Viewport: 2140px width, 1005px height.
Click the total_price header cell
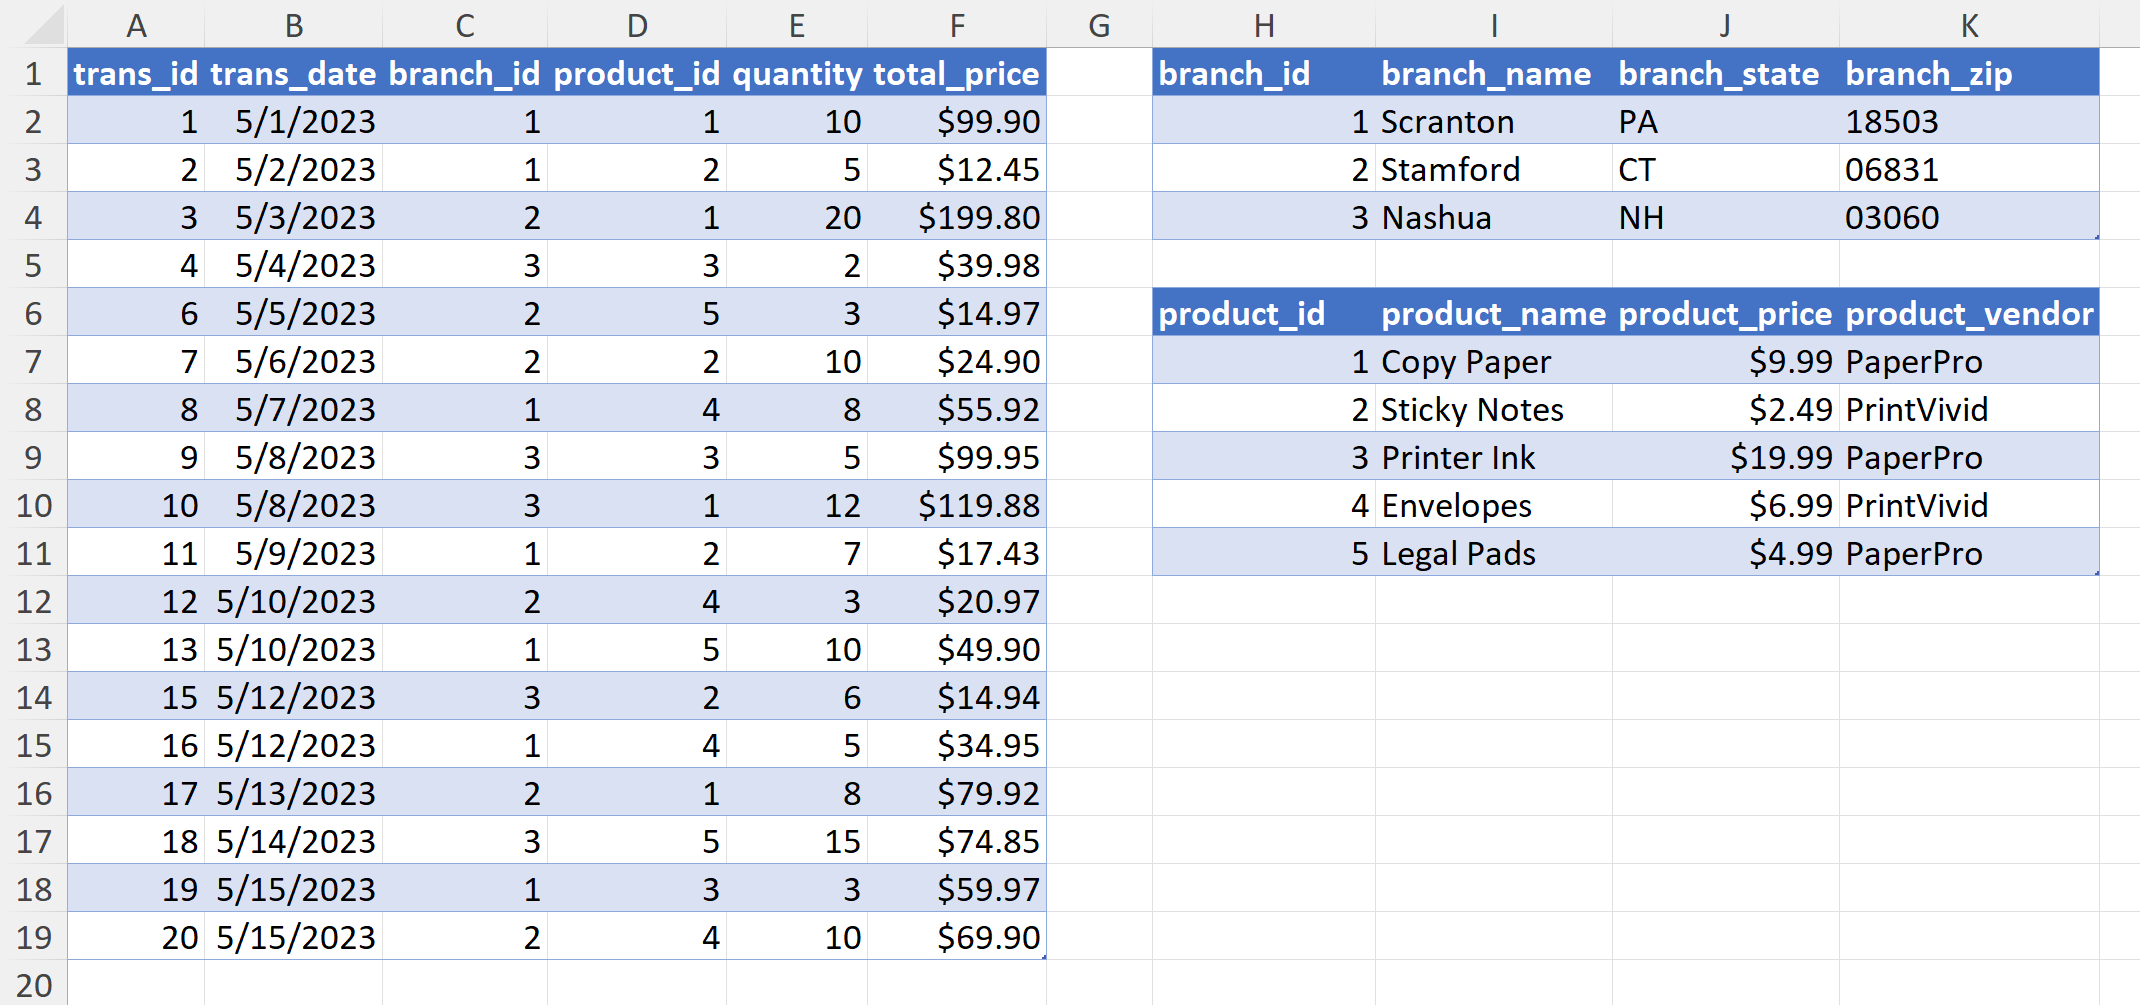point(956,74)
